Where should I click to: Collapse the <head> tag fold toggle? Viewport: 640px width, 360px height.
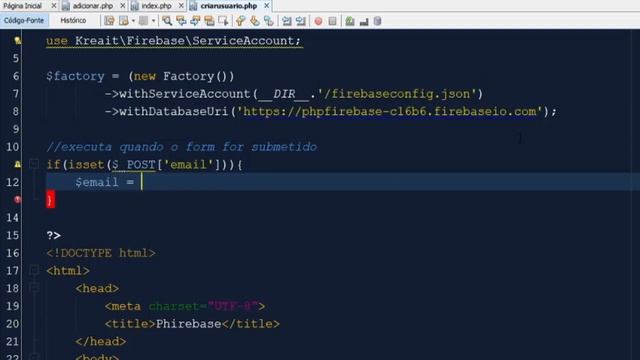(x=34, y=288)
